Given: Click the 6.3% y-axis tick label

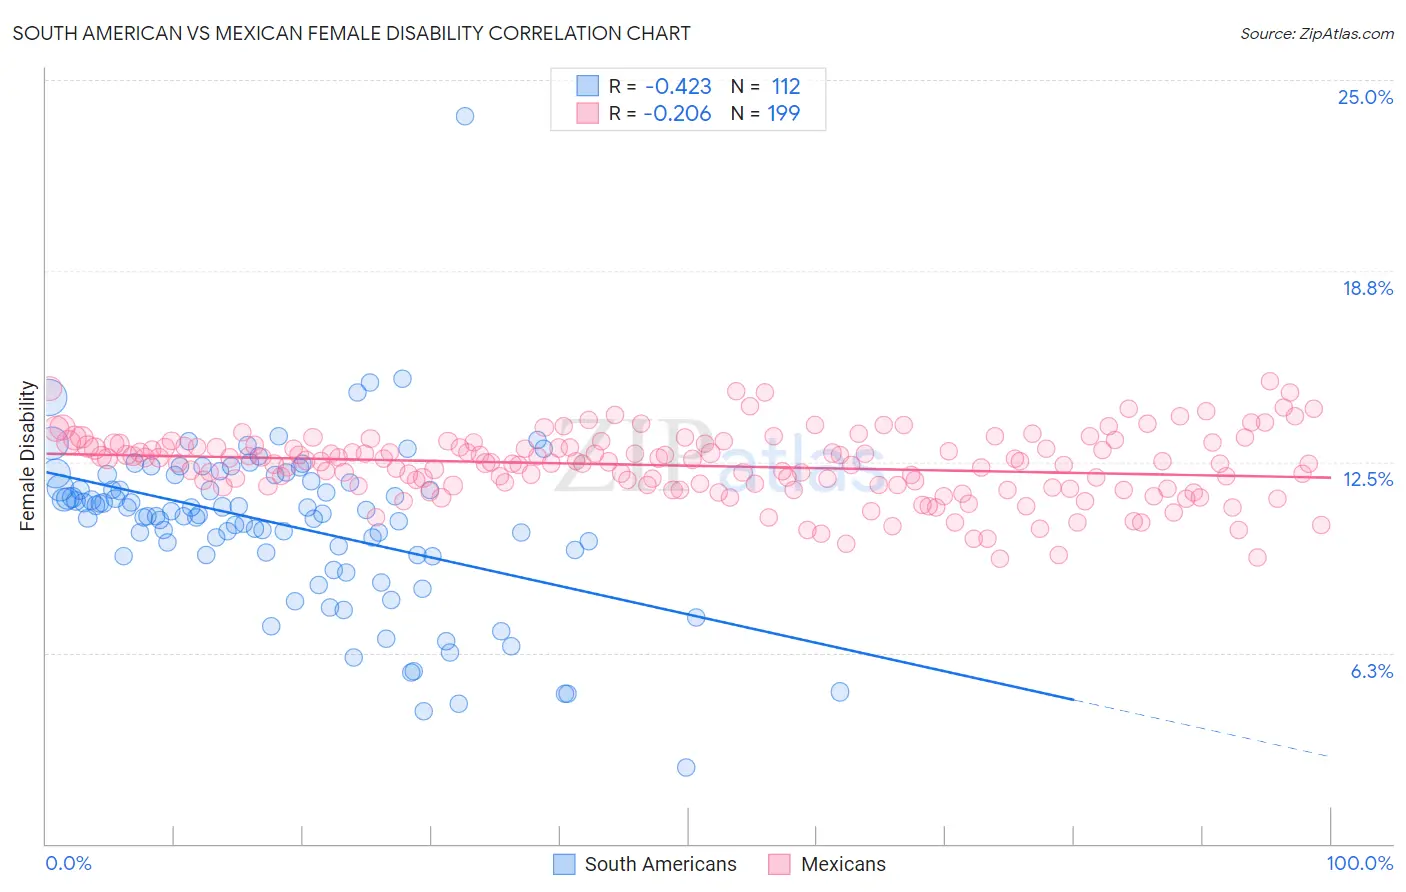Looking at the screenshot, I should (x=1371, y=671).
